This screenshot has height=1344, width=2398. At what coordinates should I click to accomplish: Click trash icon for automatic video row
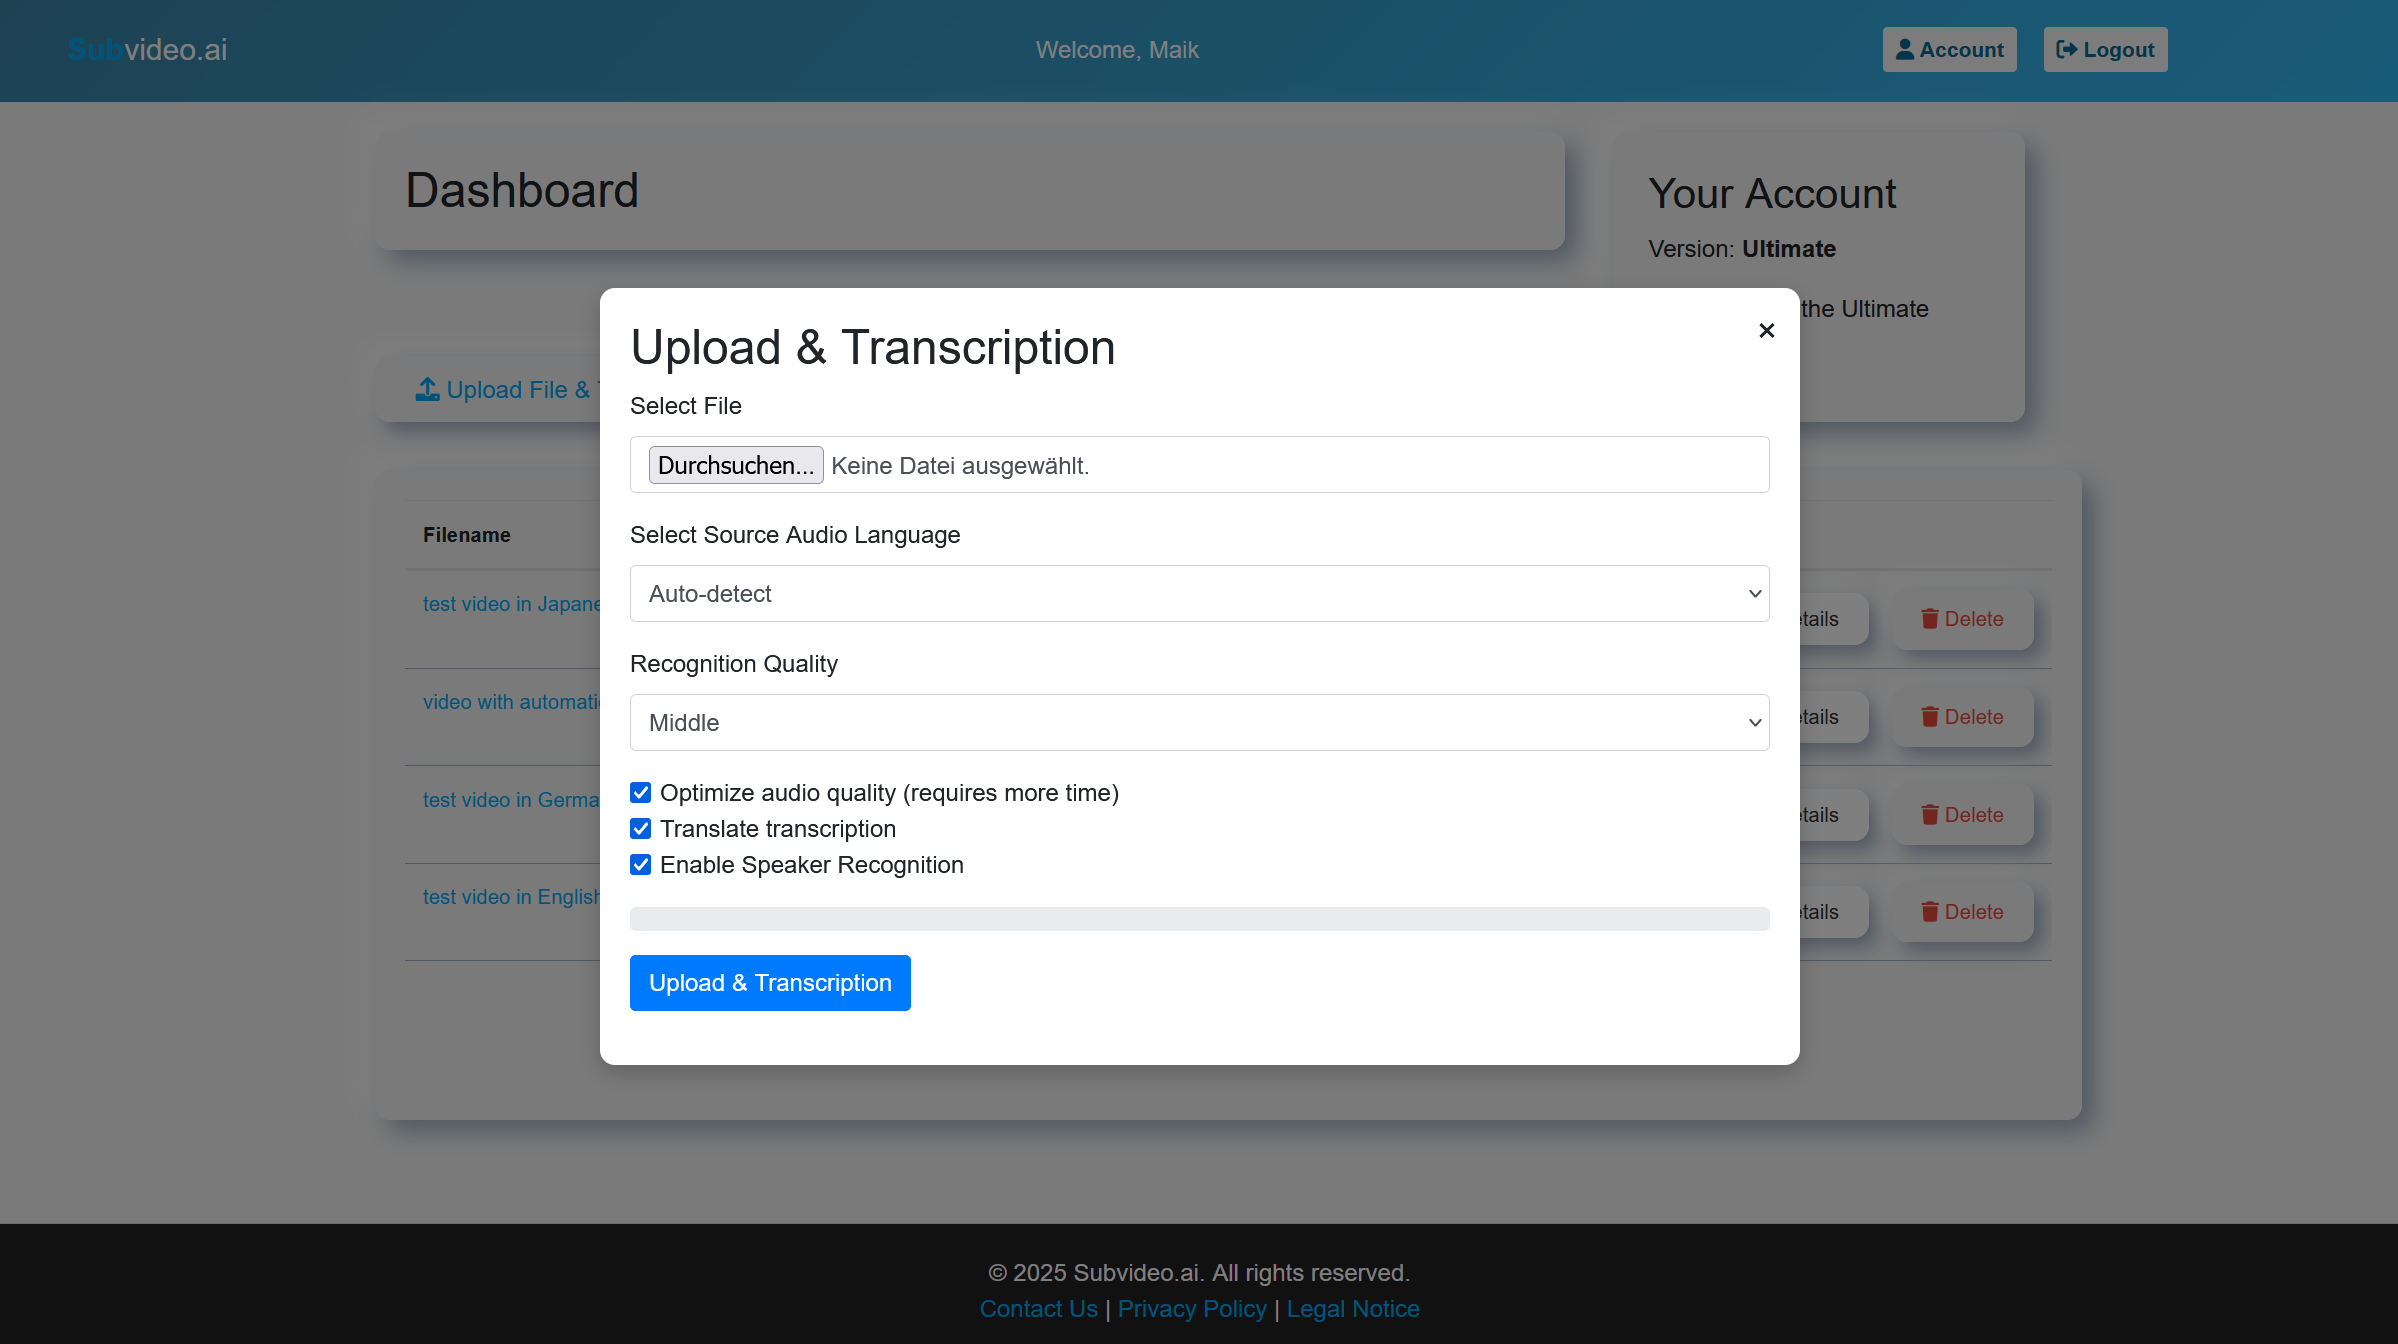1930,717
